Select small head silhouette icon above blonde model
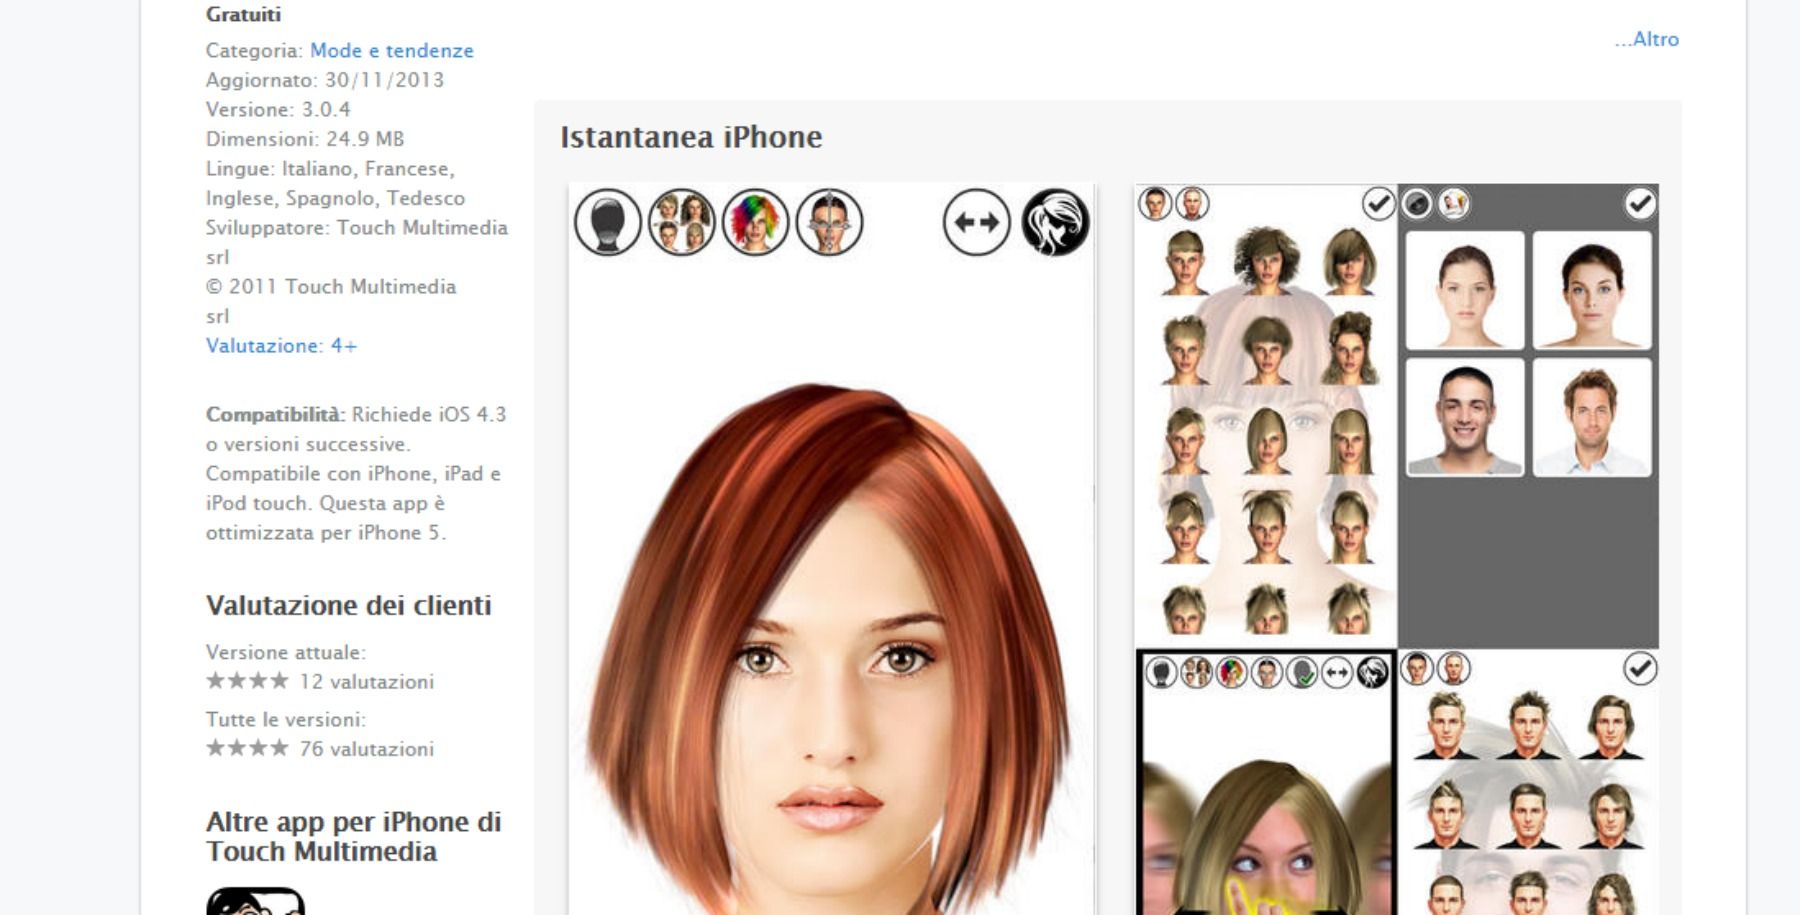The image size is (1800, 915). pos(1161,672)
